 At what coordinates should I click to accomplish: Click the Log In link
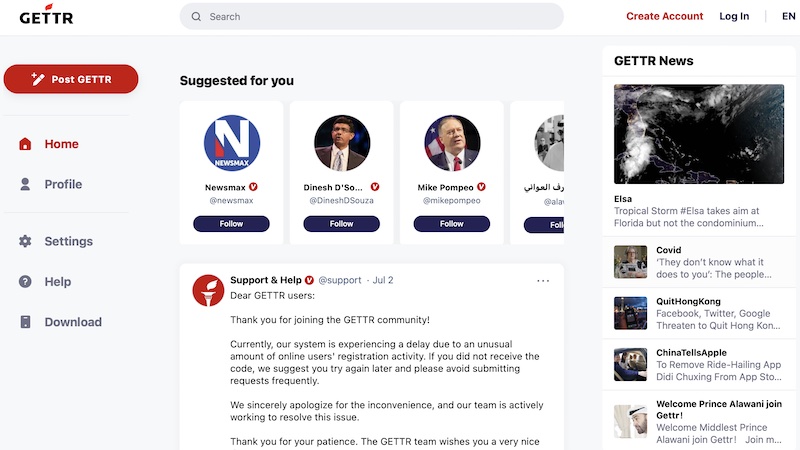coord(734,16)
